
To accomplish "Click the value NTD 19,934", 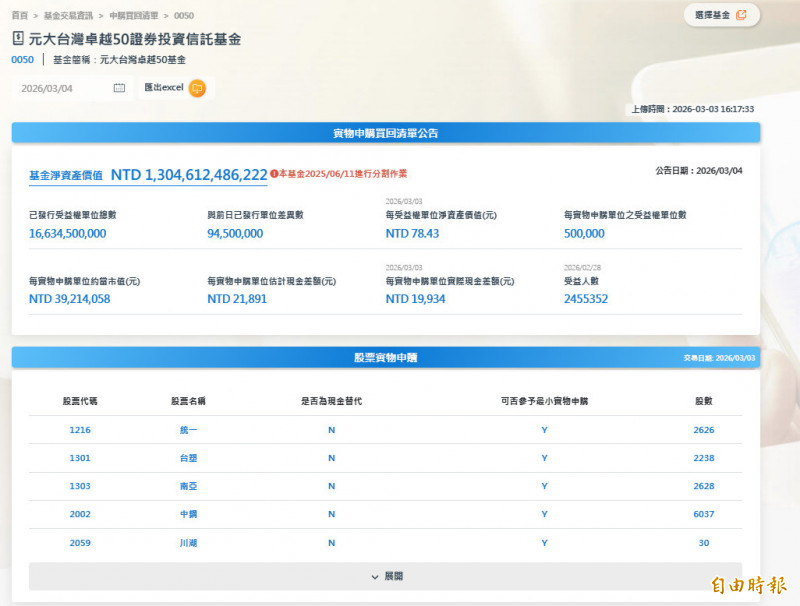I will click(x=415, y=299).
